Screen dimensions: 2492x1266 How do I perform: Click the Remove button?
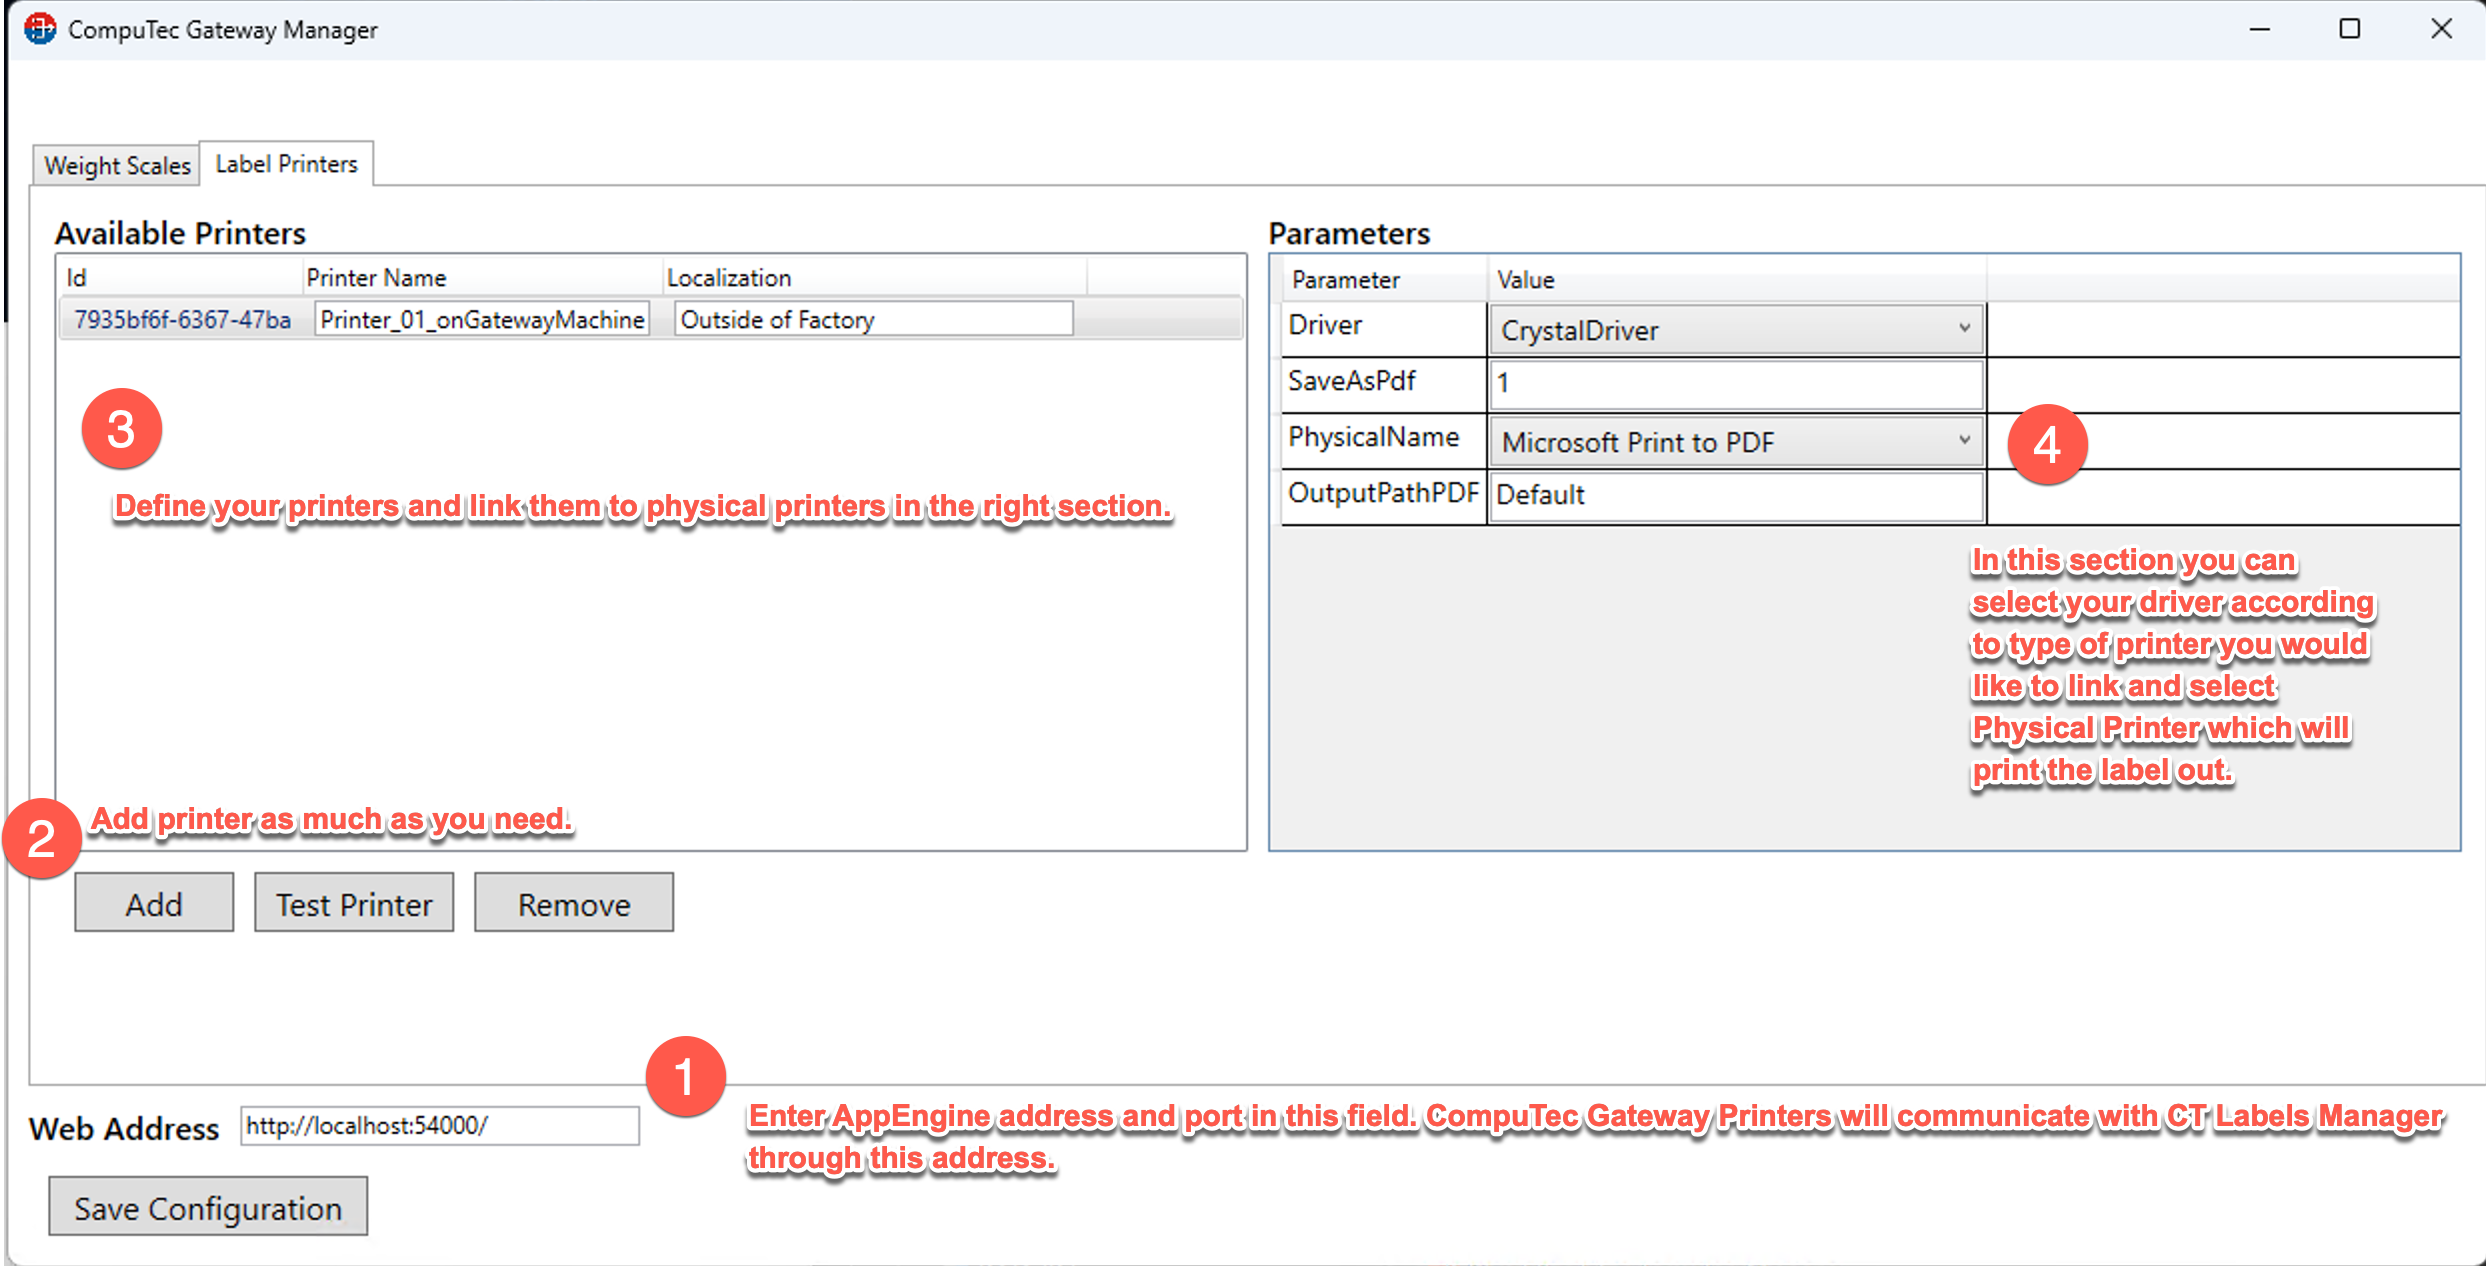tap(574, 903)
